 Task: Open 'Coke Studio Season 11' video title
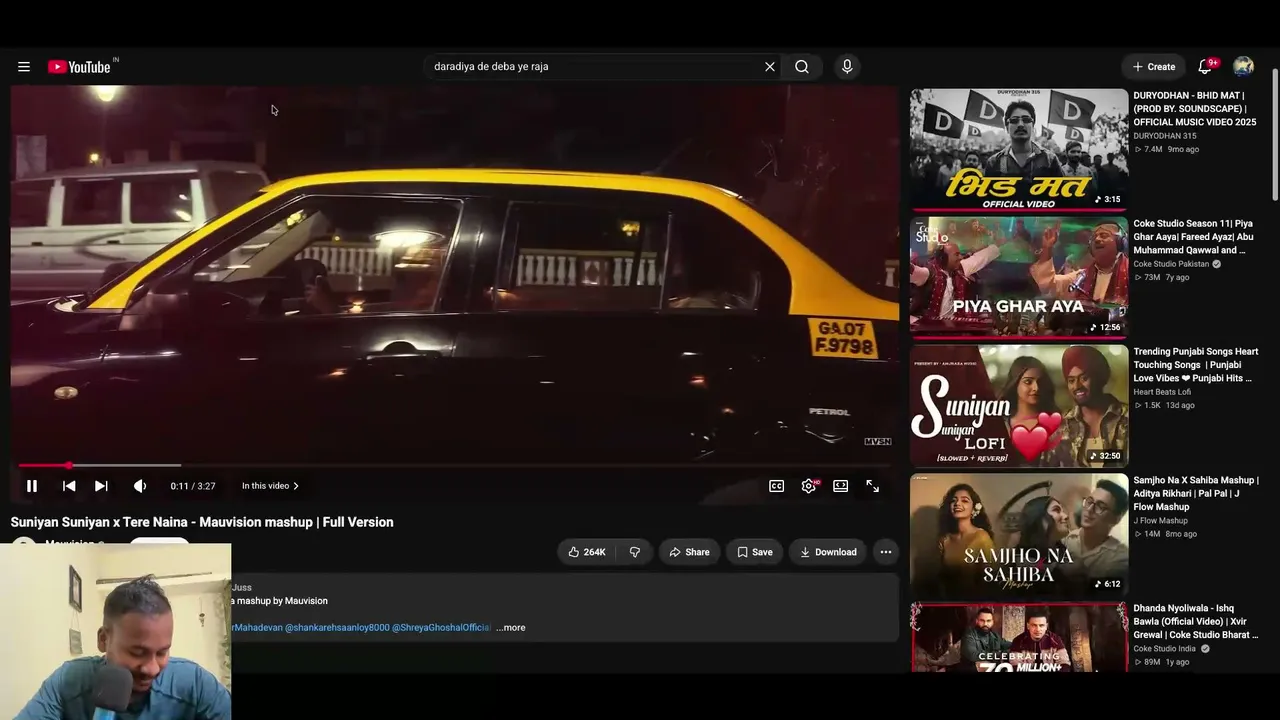[x=1194, y=237]
